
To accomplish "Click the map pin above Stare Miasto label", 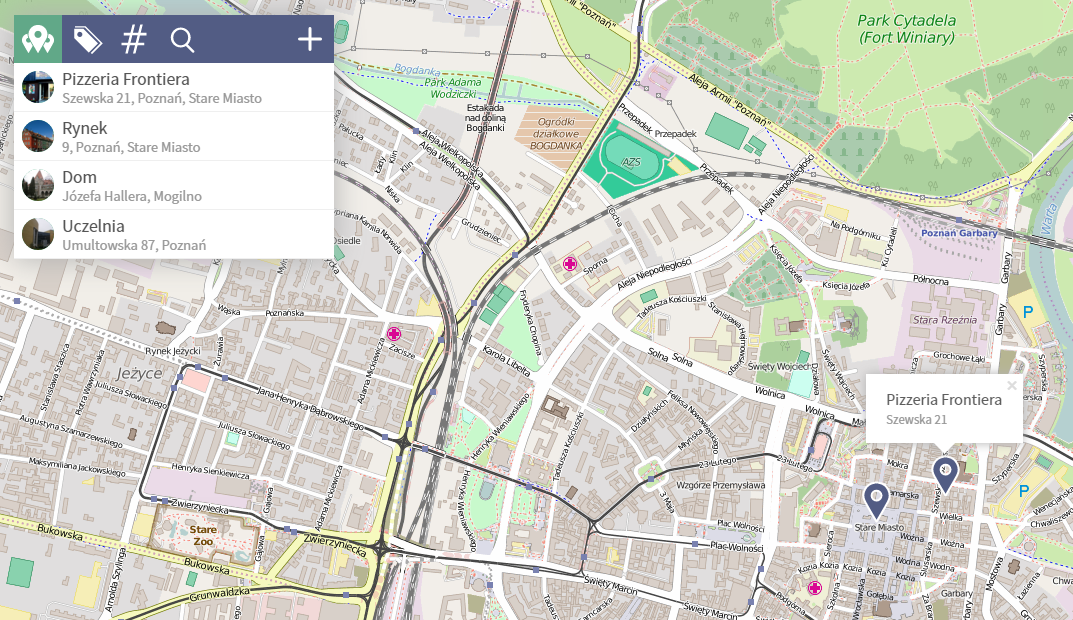I will pyautogui.click(x=876, y=500).
